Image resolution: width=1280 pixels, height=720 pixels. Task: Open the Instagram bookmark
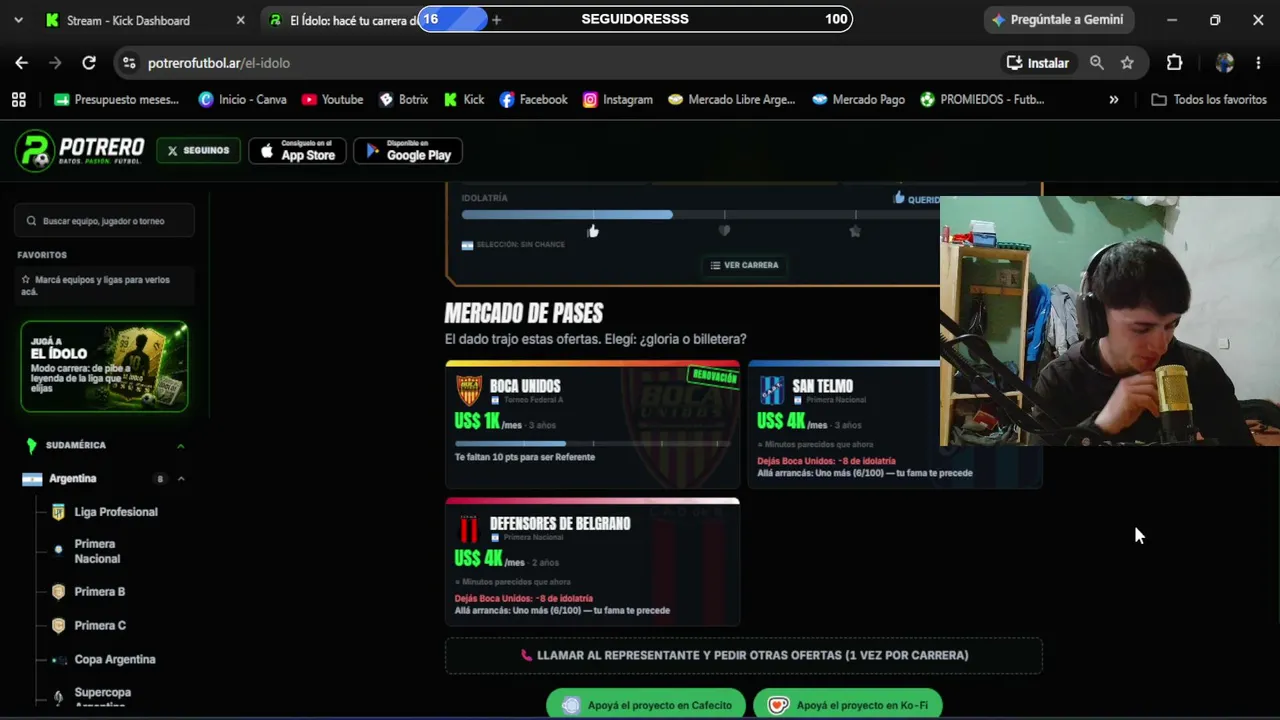click(618, 100)
